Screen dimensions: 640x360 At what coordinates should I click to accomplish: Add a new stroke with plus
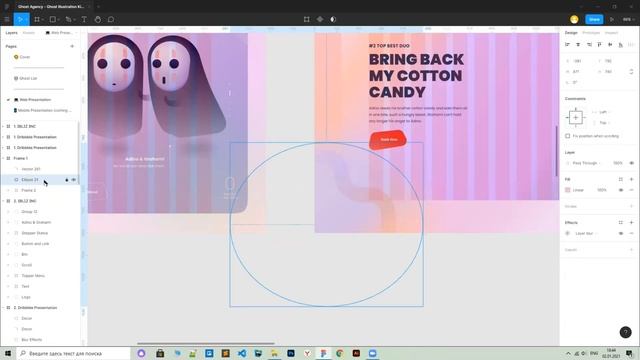[631, 206]
